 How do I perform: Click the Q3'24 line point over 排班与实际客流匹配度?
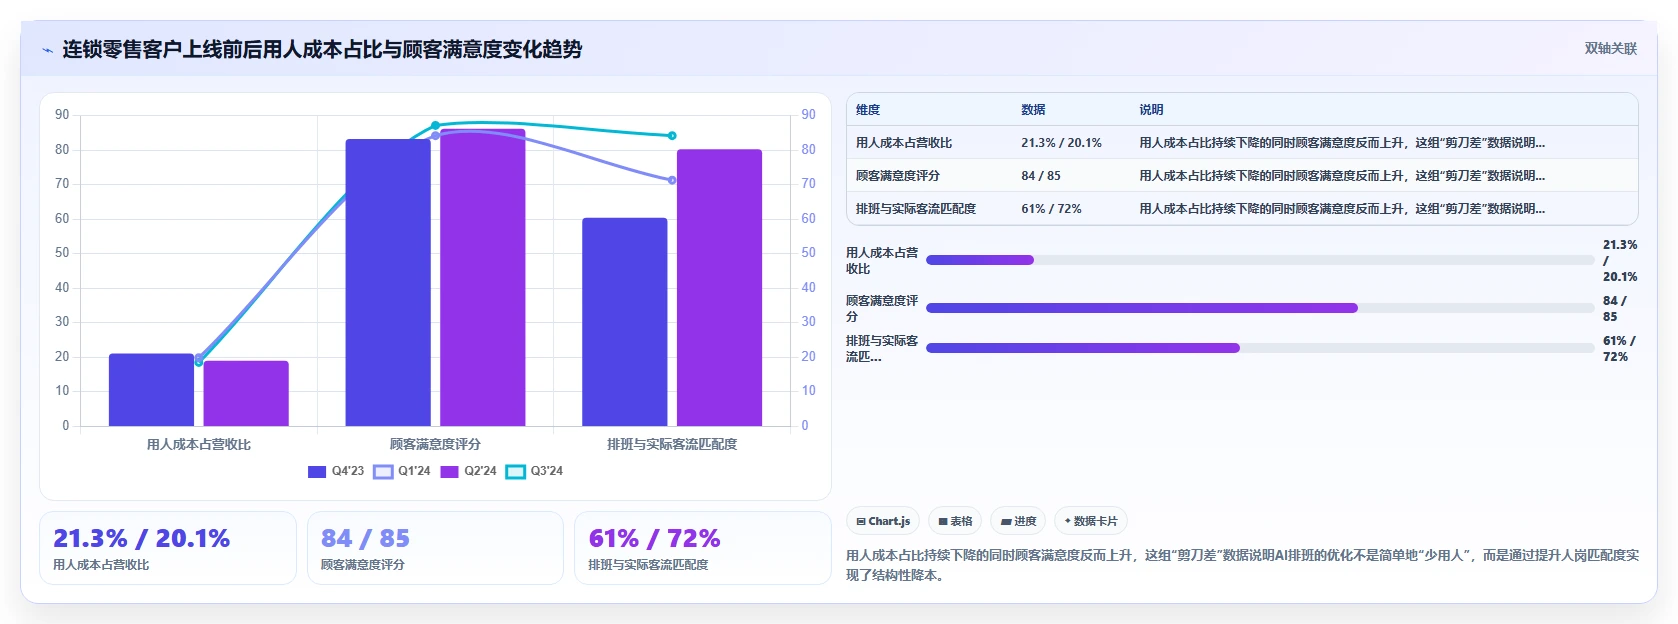(672, 136)
